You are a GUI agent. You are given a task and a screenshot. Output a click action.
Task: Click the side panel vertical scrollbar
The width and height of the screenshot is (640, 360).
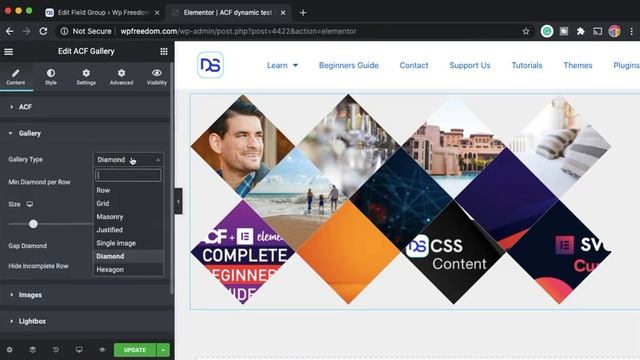[172, 178]
